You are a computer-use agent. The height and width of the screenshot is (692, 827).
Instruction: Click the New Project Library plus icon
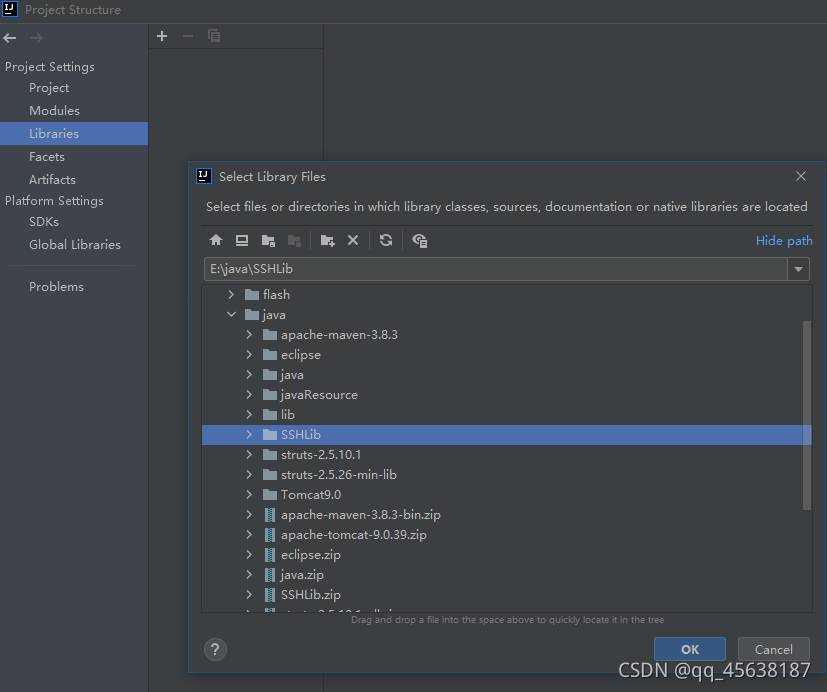[x=162, y=36]
